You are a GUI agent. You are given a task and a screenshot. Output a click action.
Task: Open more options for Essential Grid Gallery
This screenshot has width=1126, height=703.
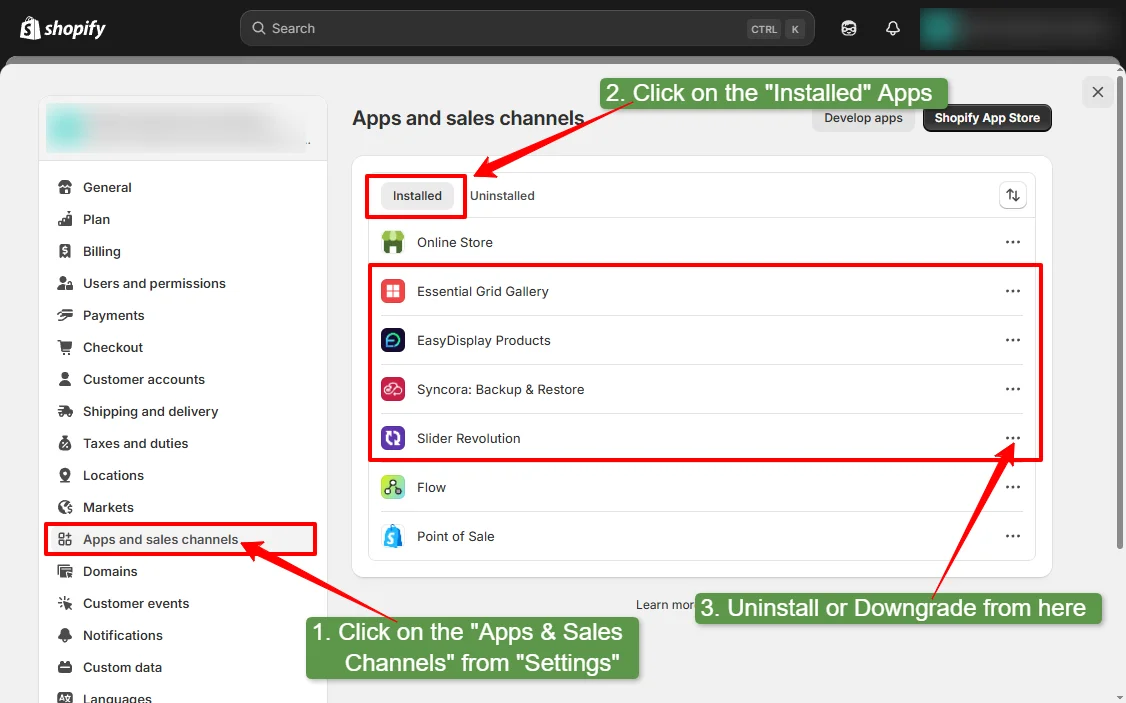pyautogui.click(x=1013, y=291)
